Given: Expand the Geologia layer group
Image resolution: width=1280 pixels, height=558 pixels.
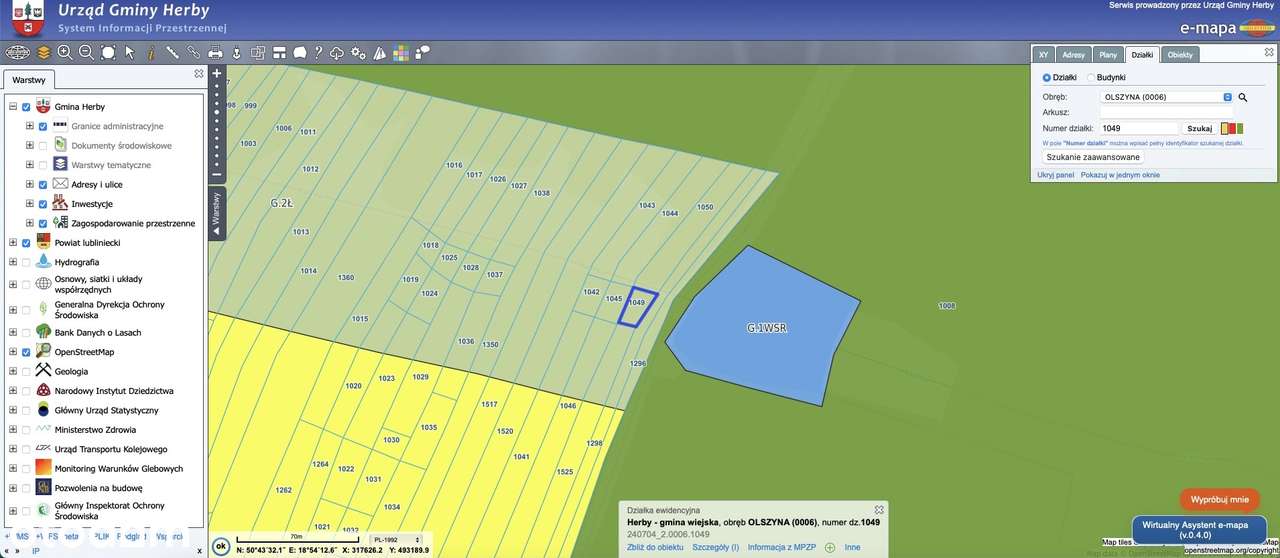Looking at the screenshot, I should [x=13, y=371].
